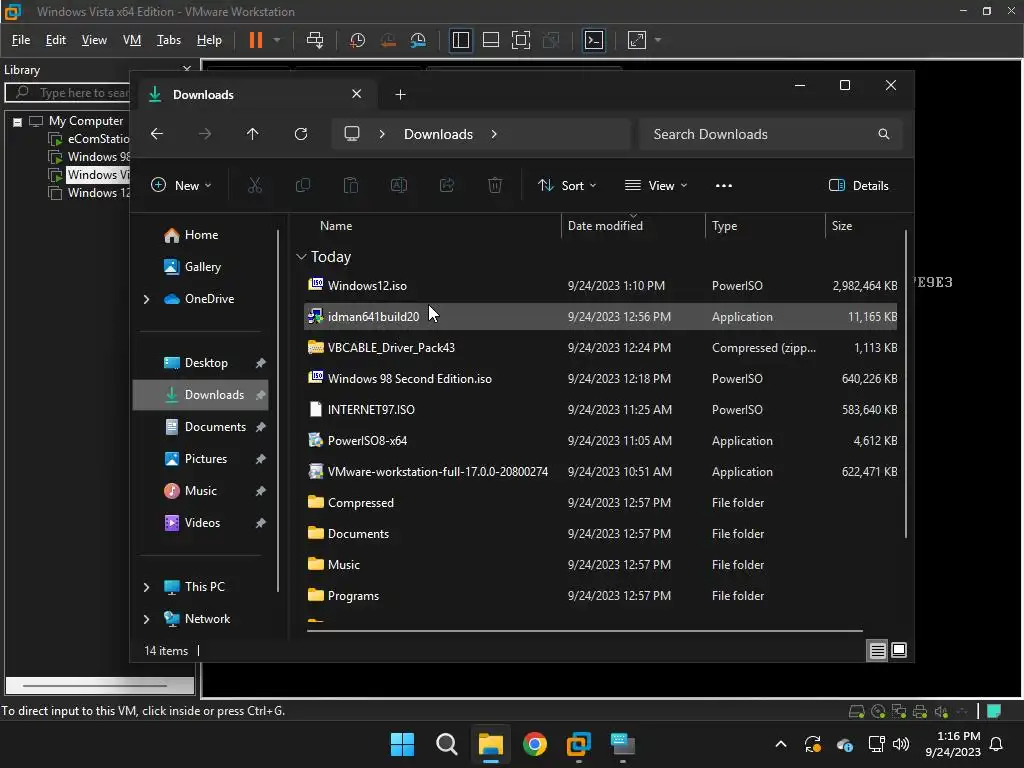
Task: Open the pinned Desktop folder
Action: click(x=200, y=363)
